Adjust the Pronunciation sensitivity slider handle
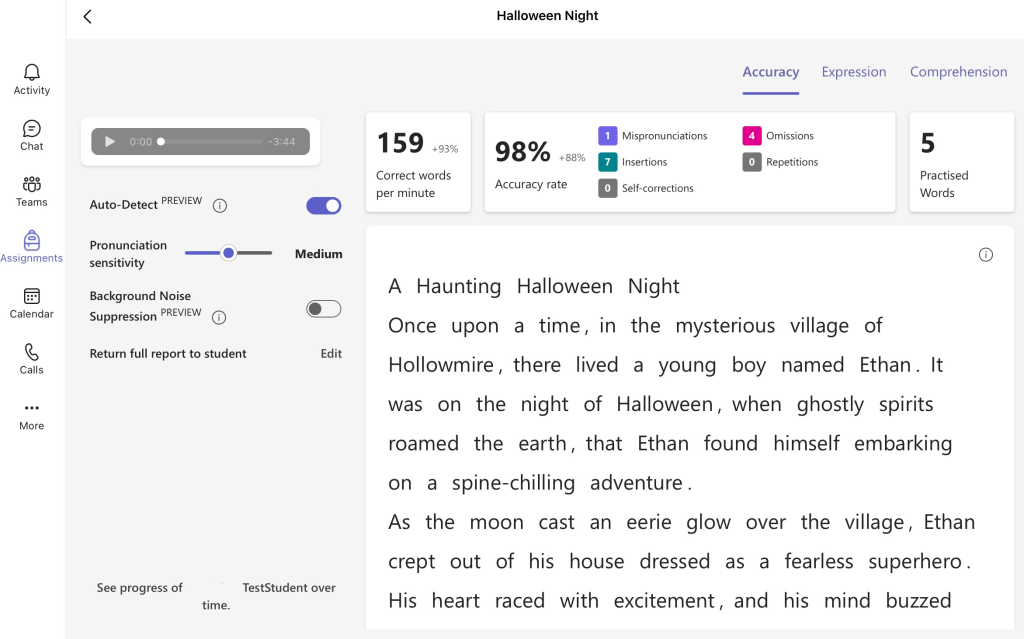Image resolution: width=1024 pixels, height=639 pixels. (228, 254)
